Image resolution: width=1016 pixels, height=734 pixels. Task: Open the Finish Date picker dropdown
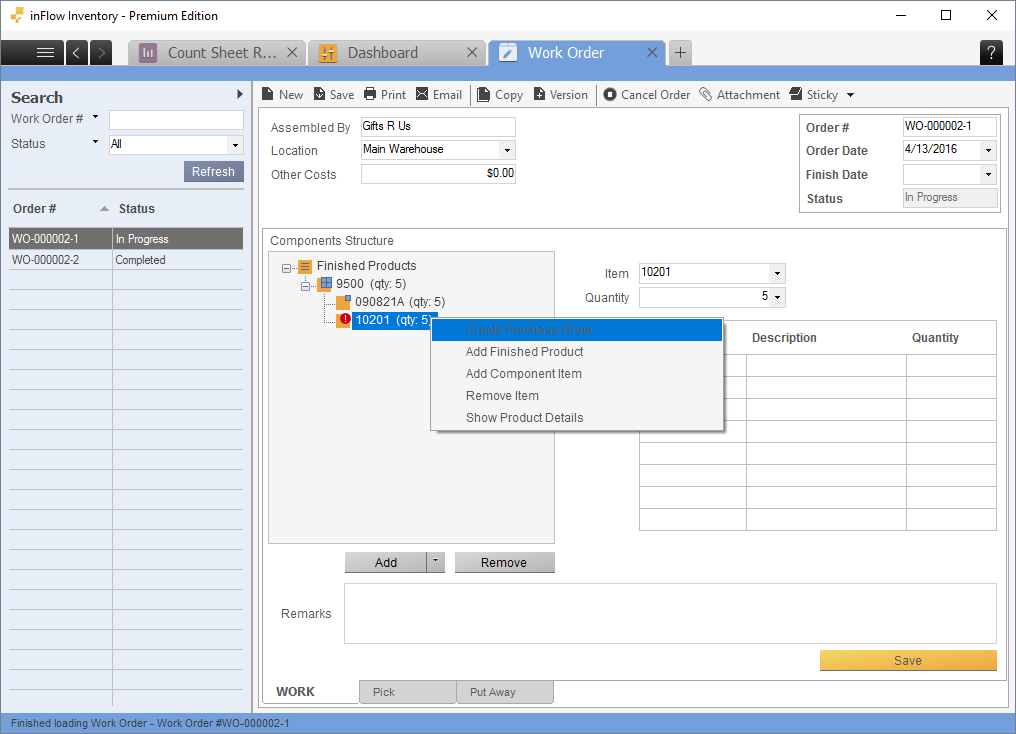coord(988,174)
